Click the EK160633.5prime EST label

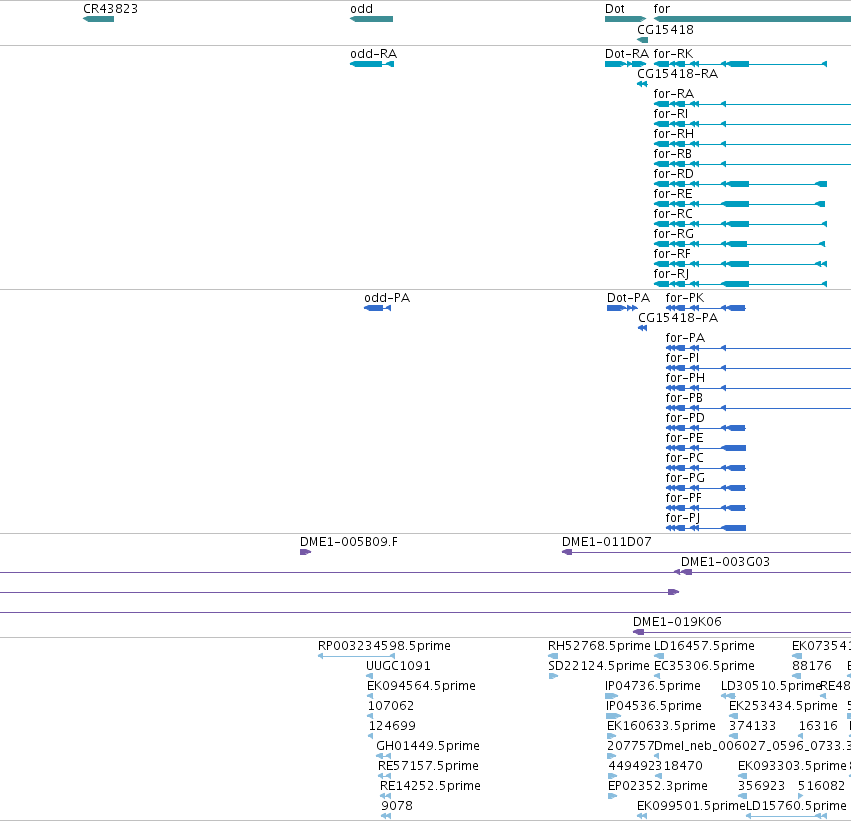(x=661, y=726)
